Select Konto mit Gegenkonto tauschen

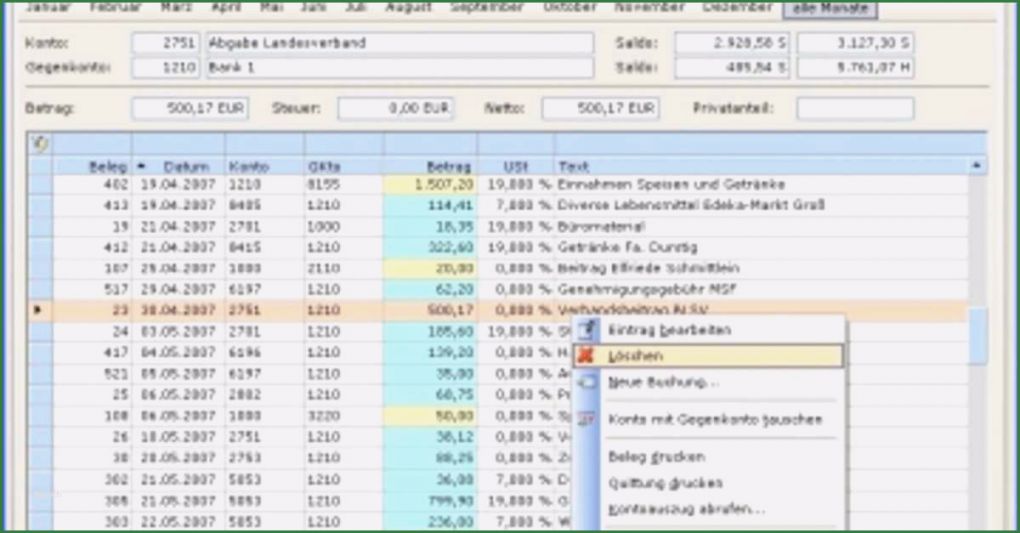tap(714, 420)
